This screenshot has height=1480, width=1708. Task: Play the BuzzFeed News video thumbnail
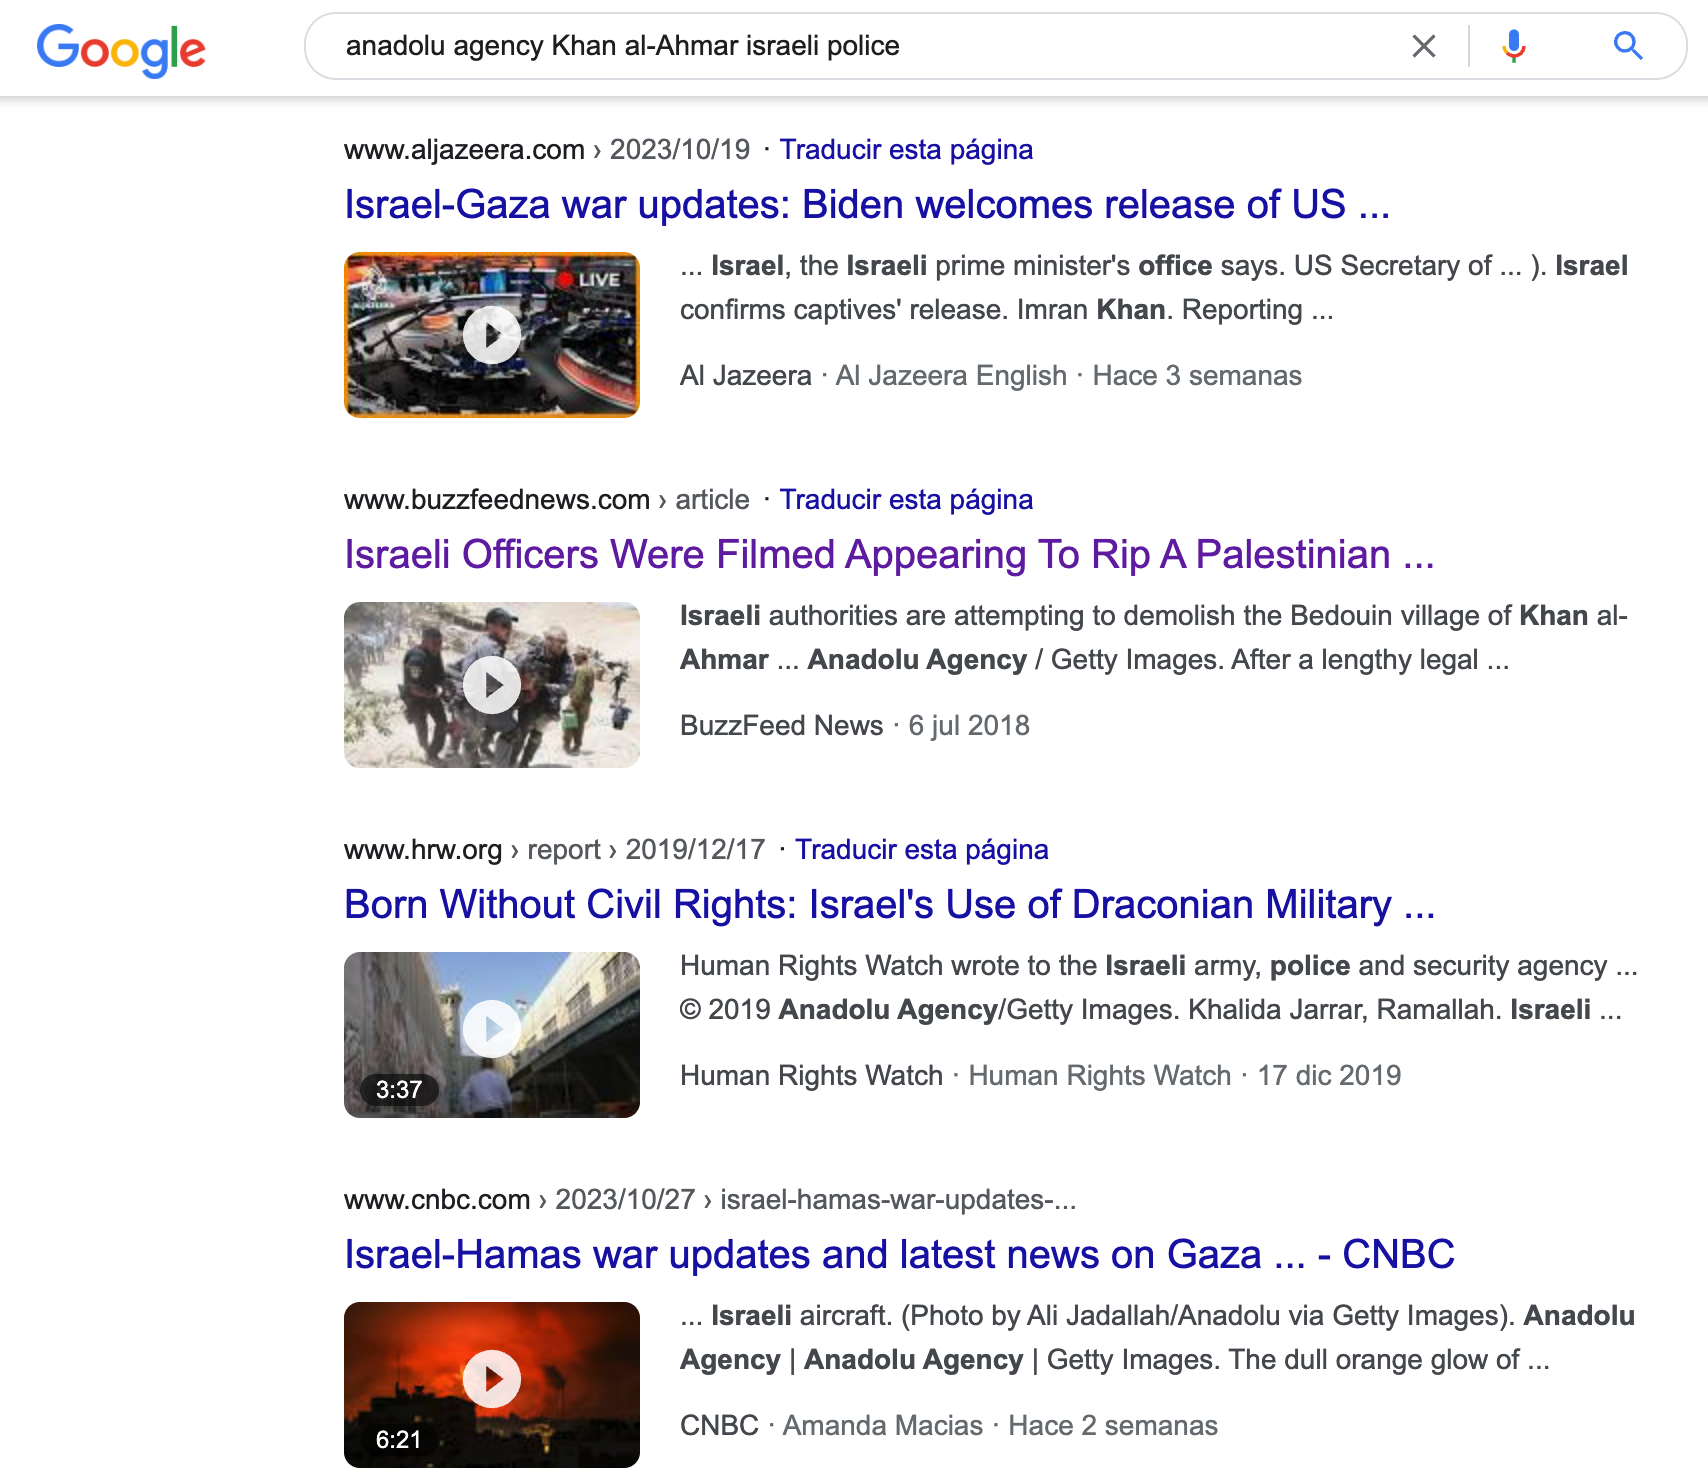tap(491, 685)
